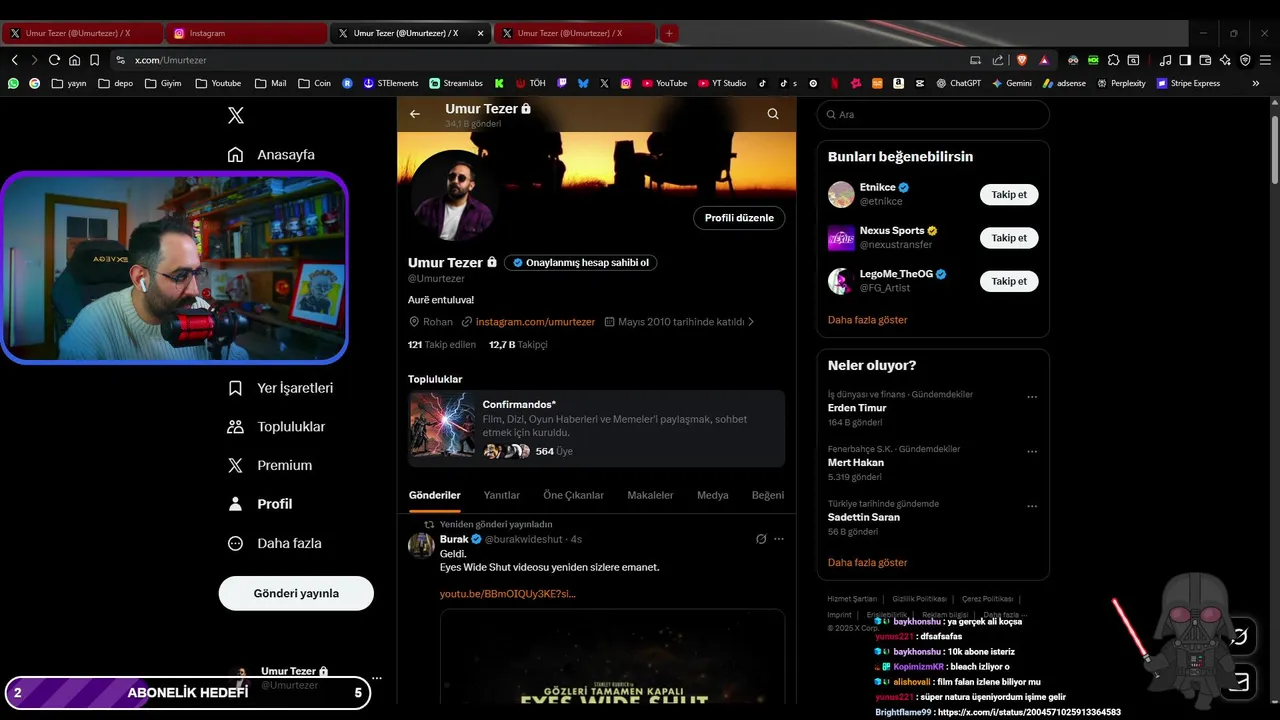
Task: Select the Medya profile tab
Action: tap(713, 495)
